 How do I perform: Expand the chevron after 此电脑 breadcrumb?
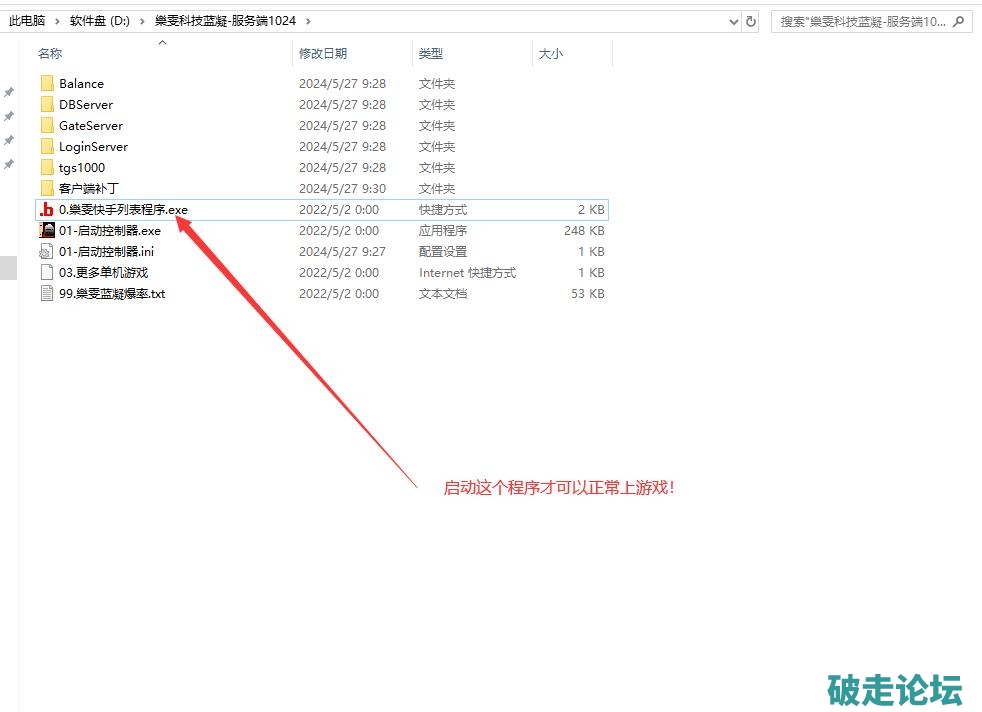(59, 21)
